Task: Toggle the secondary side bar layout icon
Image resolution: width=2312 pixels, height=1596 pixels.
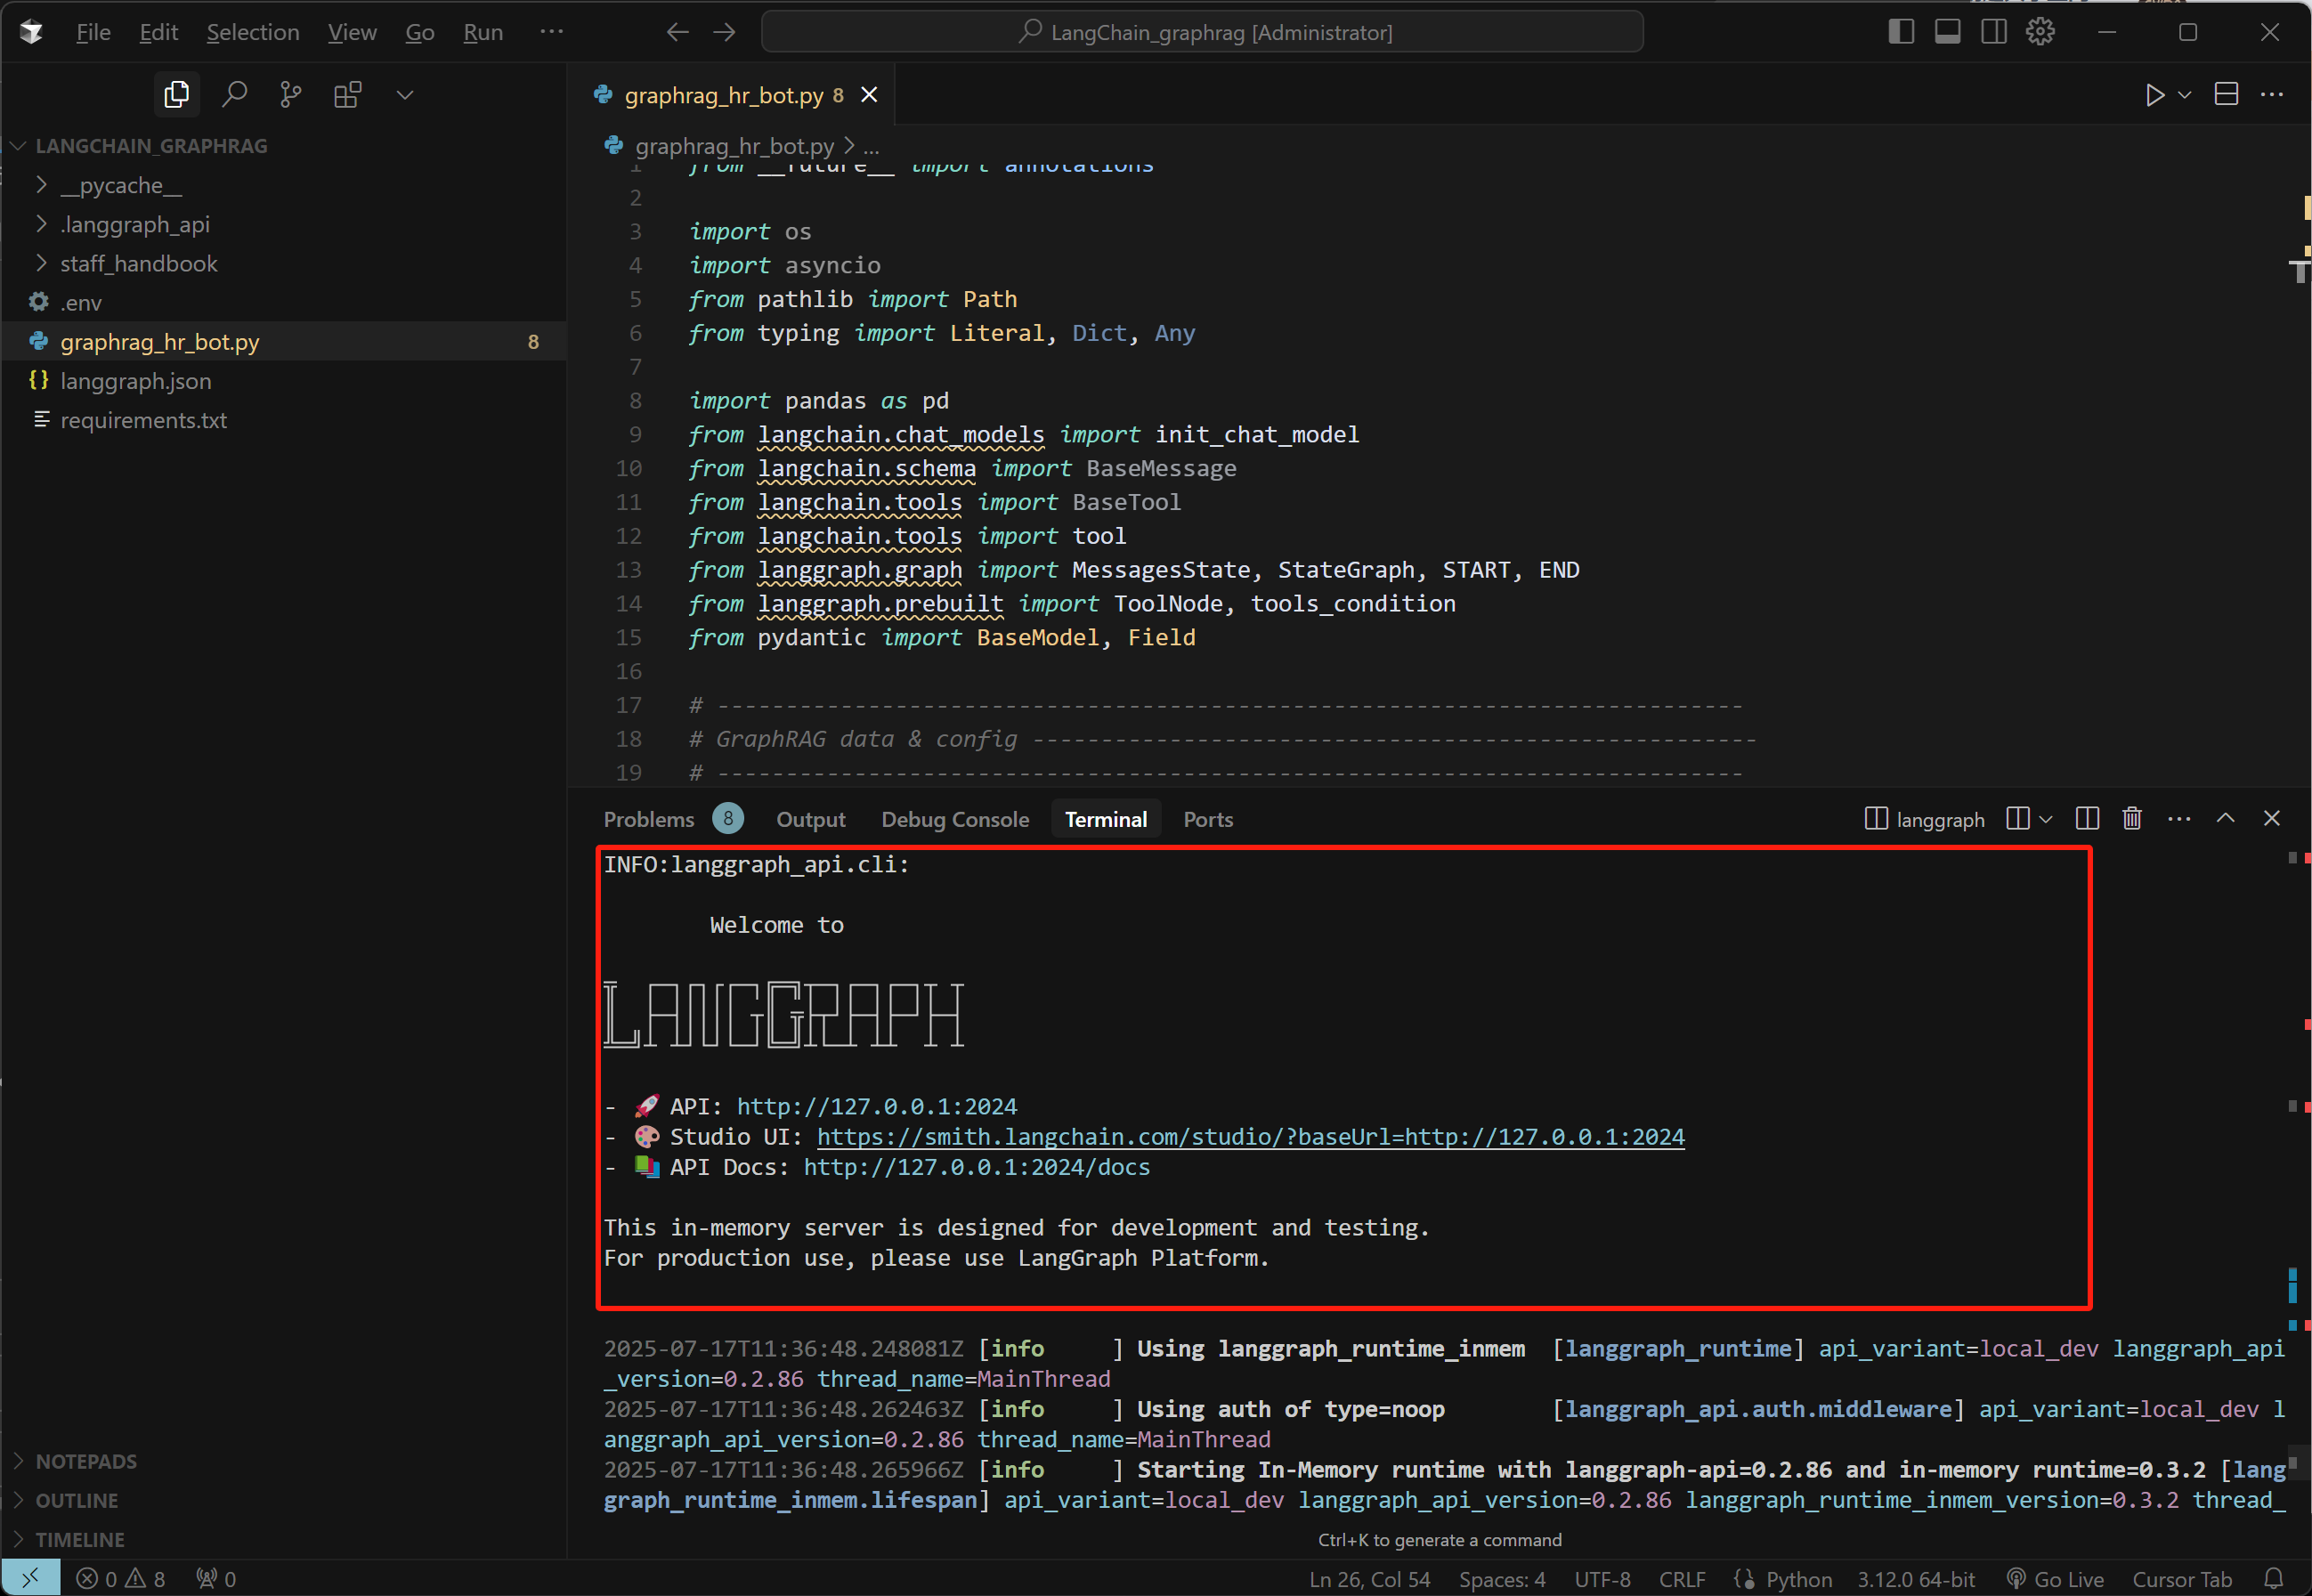Action: (1993, 32)
